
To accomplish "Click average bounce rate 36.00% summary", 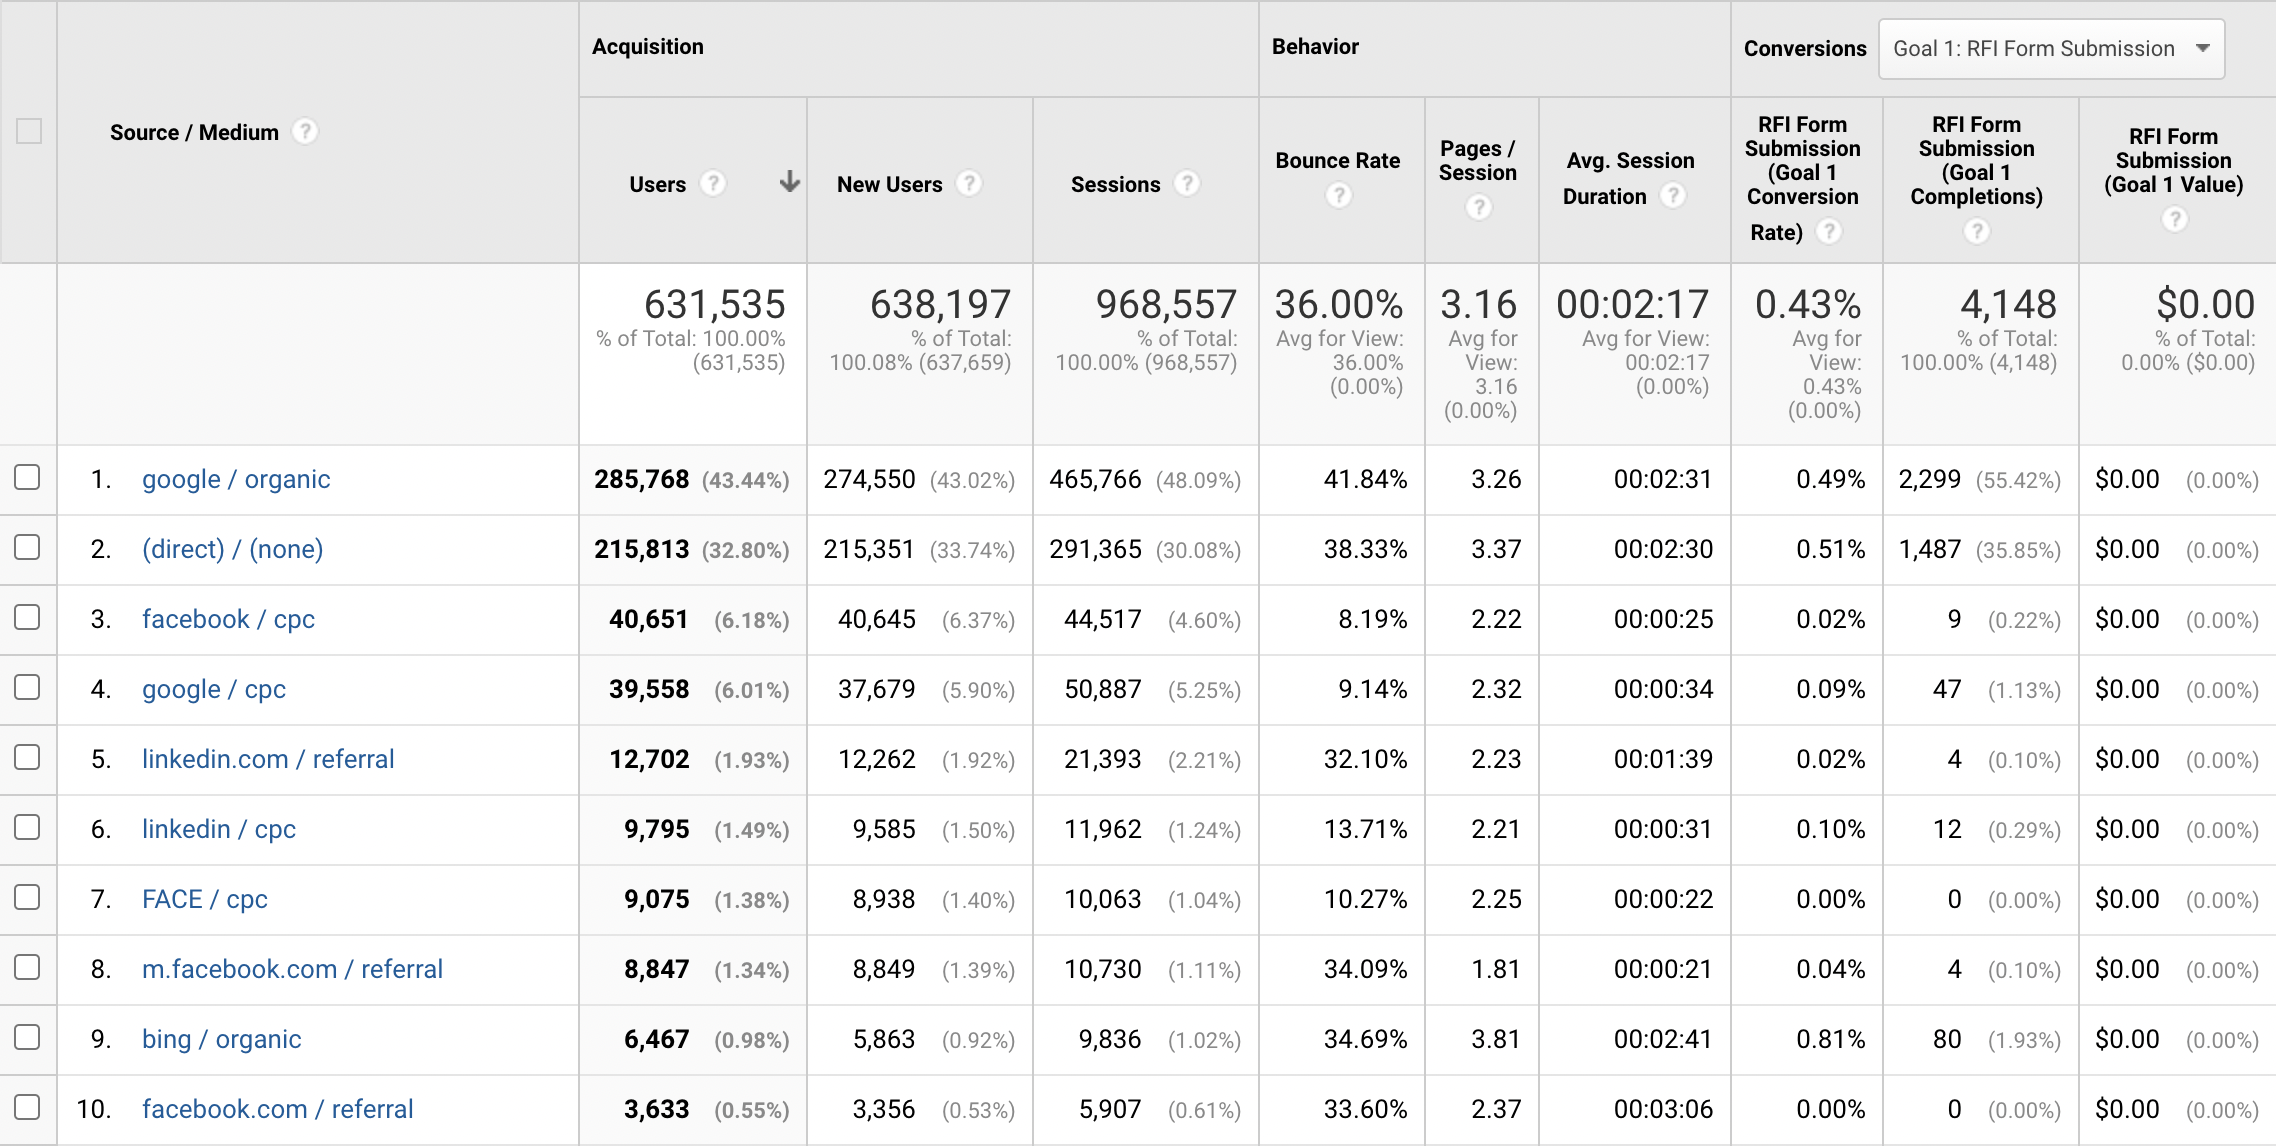I will (x=1339, y=304).
